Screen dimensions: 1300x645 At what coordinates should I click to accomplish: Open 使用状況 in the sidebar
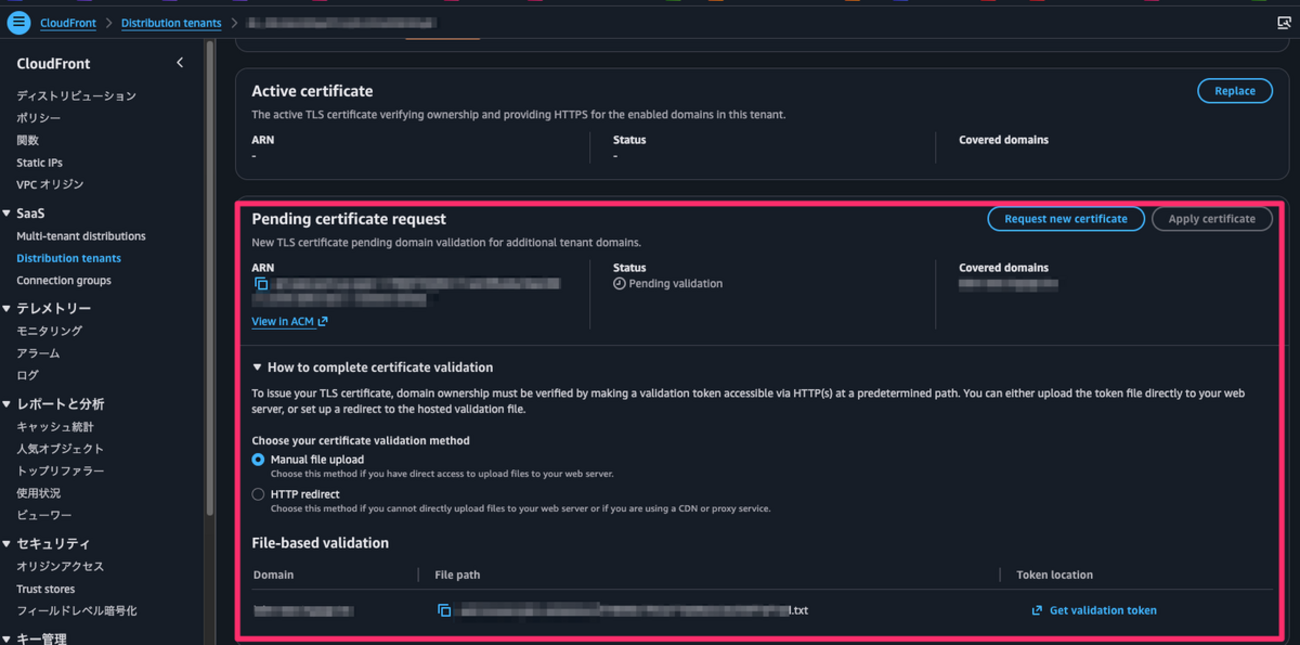pyautogui.click(x=38, y=493)
